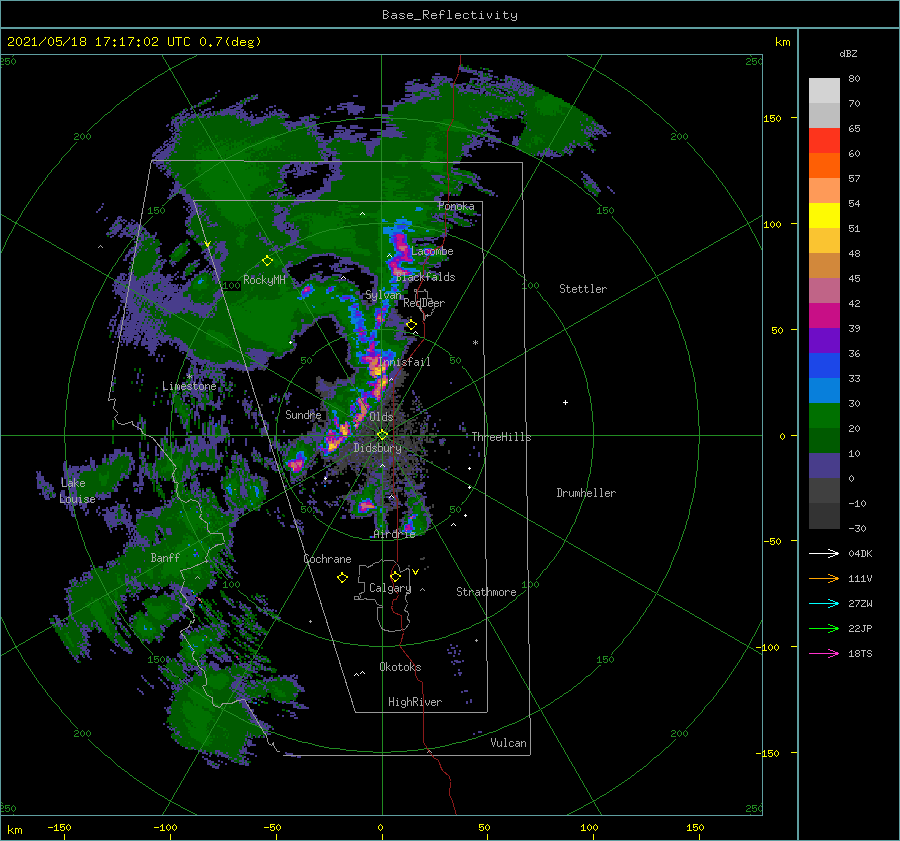Select the red 65–60 dBZ color swatch
Viewport: 900px width, 841px height.
click(x=824, y=141)
